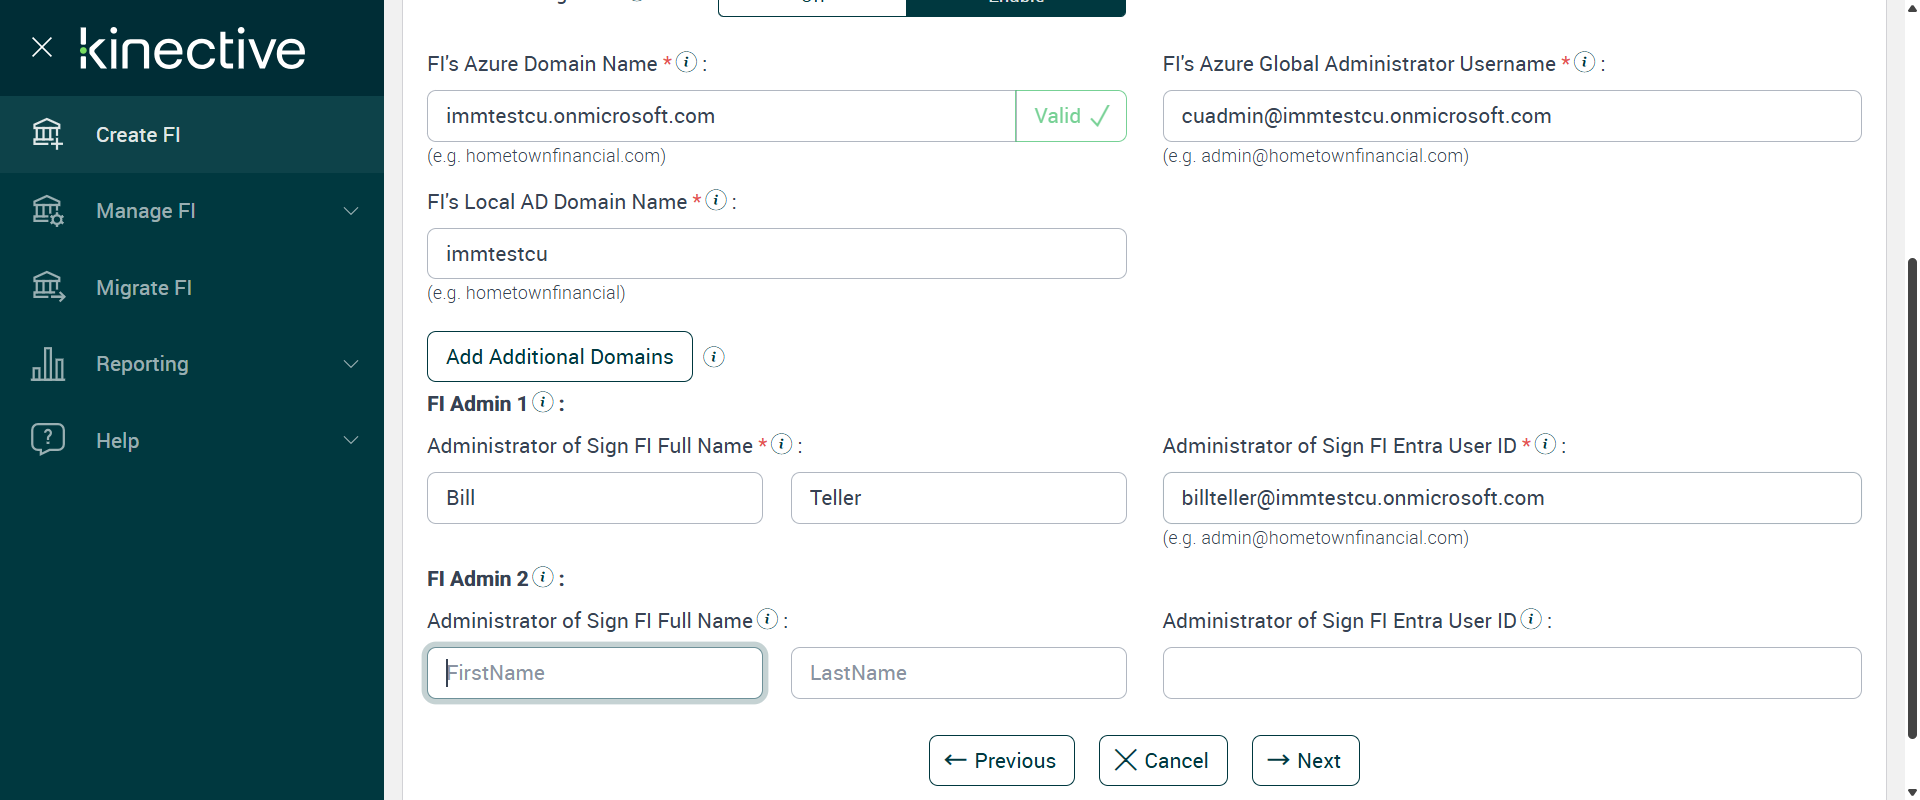The width and height of the screenshot is (1920, 800).
Task: Click the info icon beside Azure Global Administrator Username
Action: tap(1585, 62)
